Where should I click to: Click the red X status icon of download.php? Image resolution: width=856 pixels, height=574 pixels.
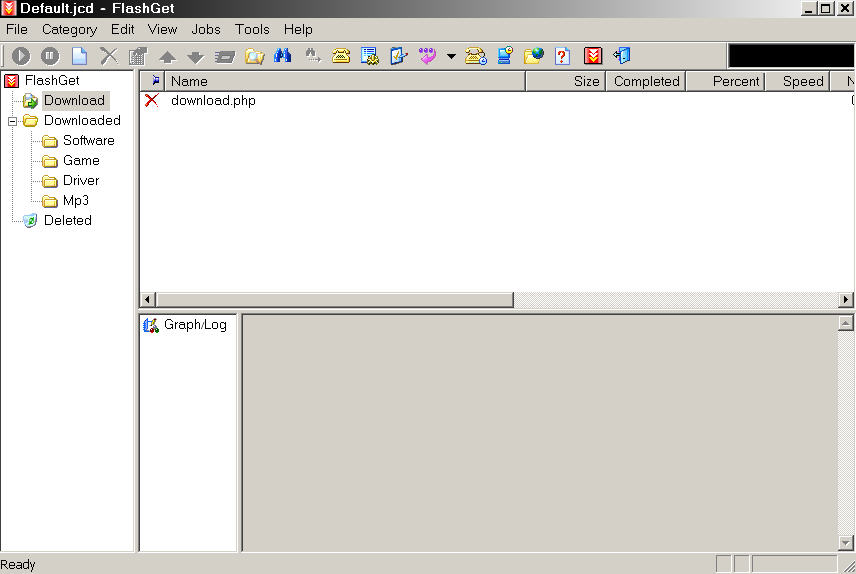[152, 100]
